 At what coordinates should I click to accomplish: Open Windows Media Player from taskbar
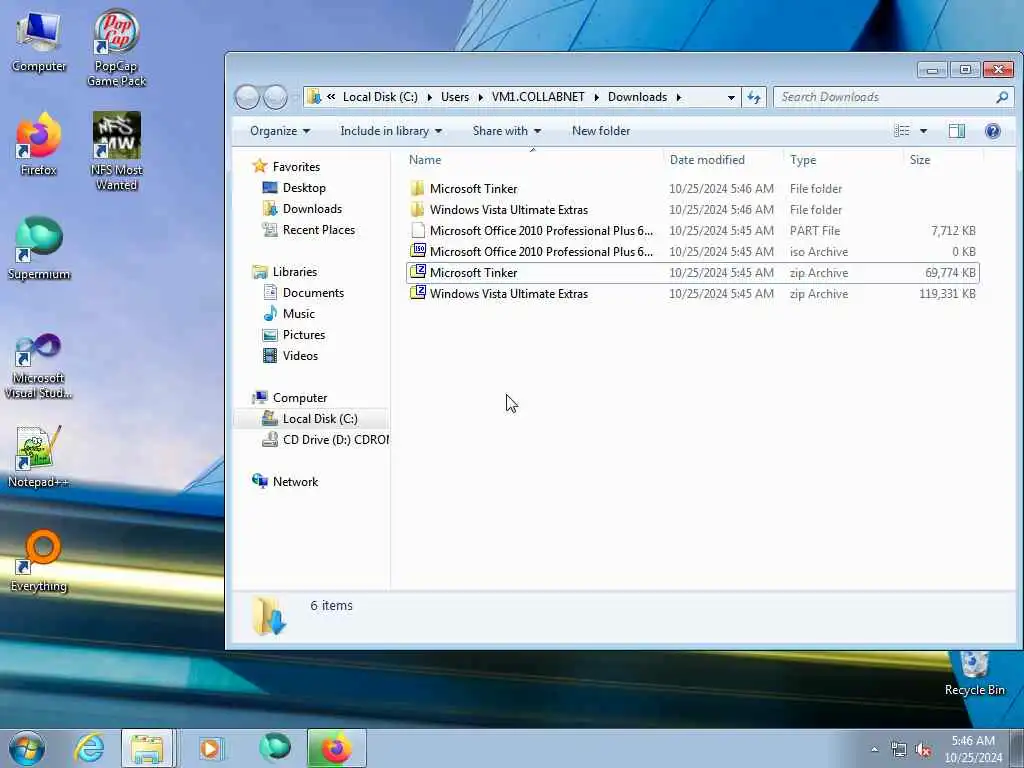(x=210, y=748)
